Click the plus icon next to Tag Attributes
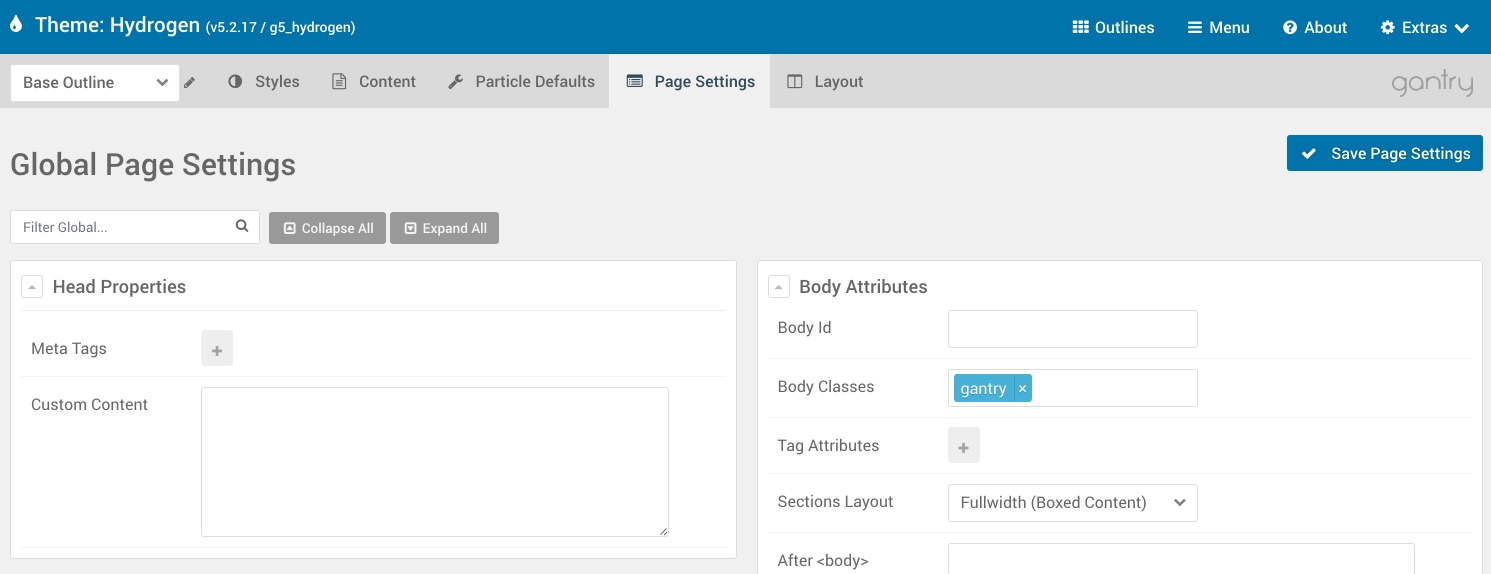The width and height of the screenshot is (1491, 574). 964,446
